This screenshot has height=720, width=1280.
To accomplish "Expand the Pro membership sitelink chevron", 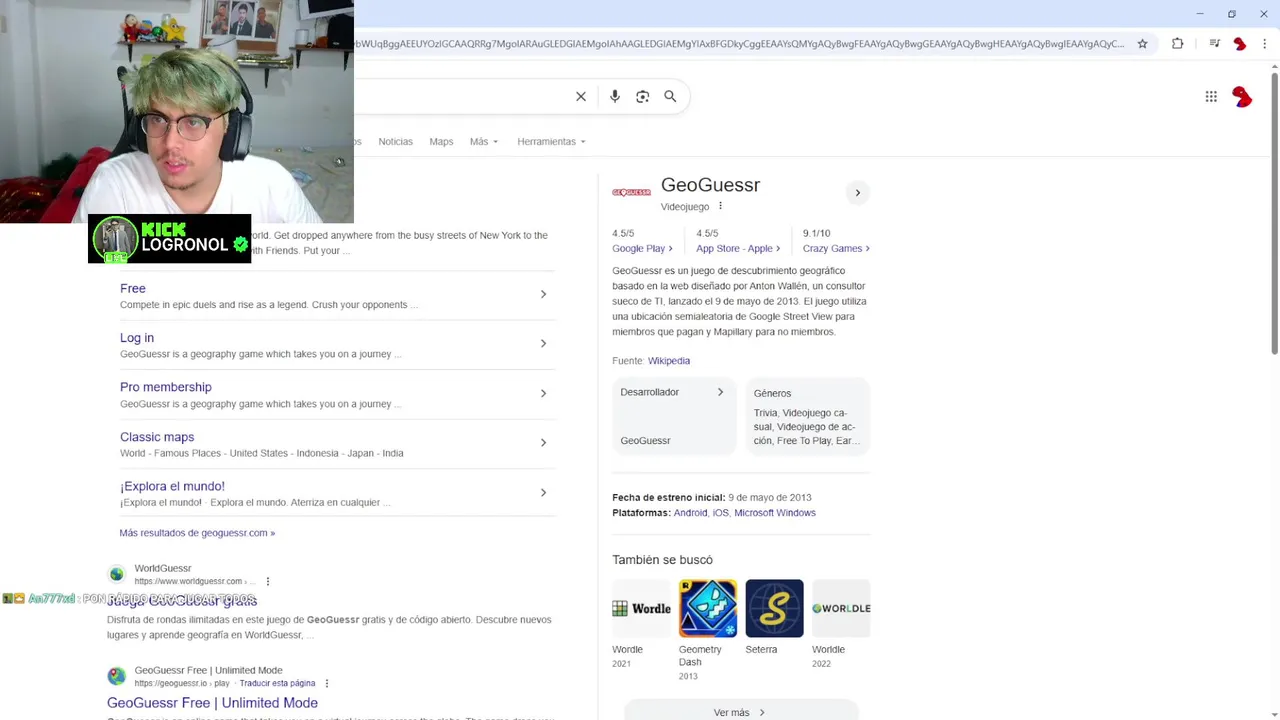I will pyautogui.click(x=543, y=393).
